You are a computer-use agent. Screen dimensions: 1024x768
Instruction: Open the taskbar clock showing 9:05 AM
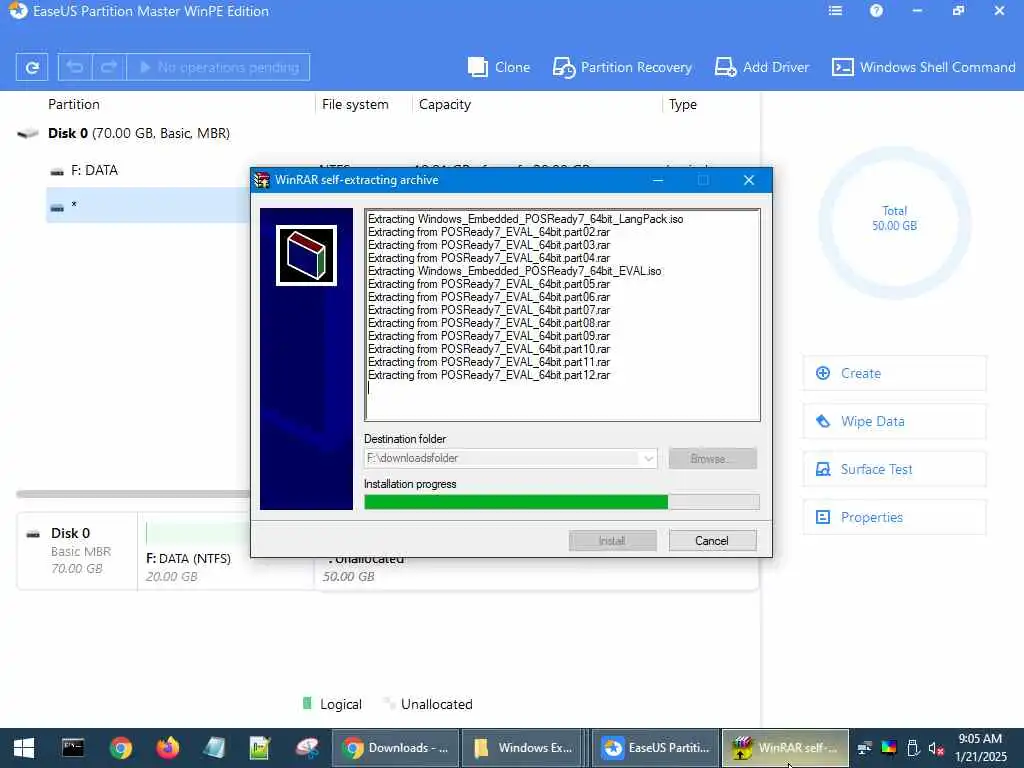[x=980, y=748]
